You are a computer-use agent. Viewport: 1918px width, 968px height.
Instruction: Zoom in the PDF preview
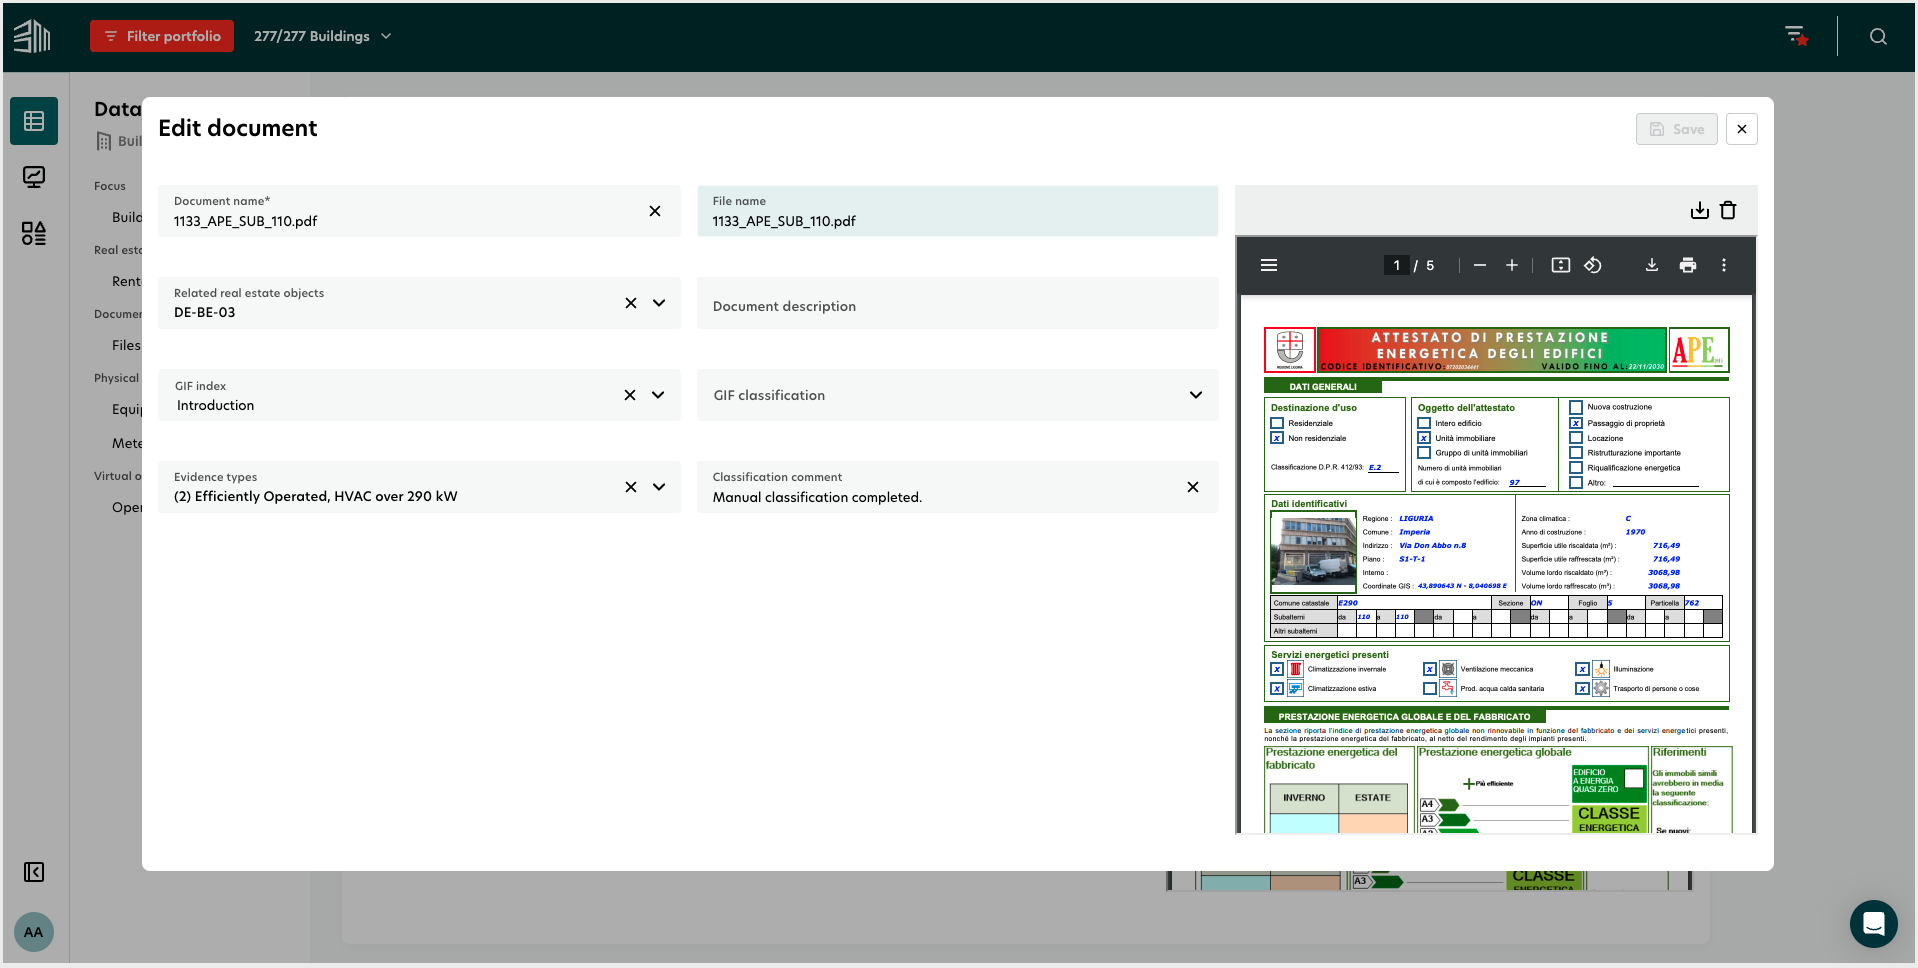pos(1512,265)
